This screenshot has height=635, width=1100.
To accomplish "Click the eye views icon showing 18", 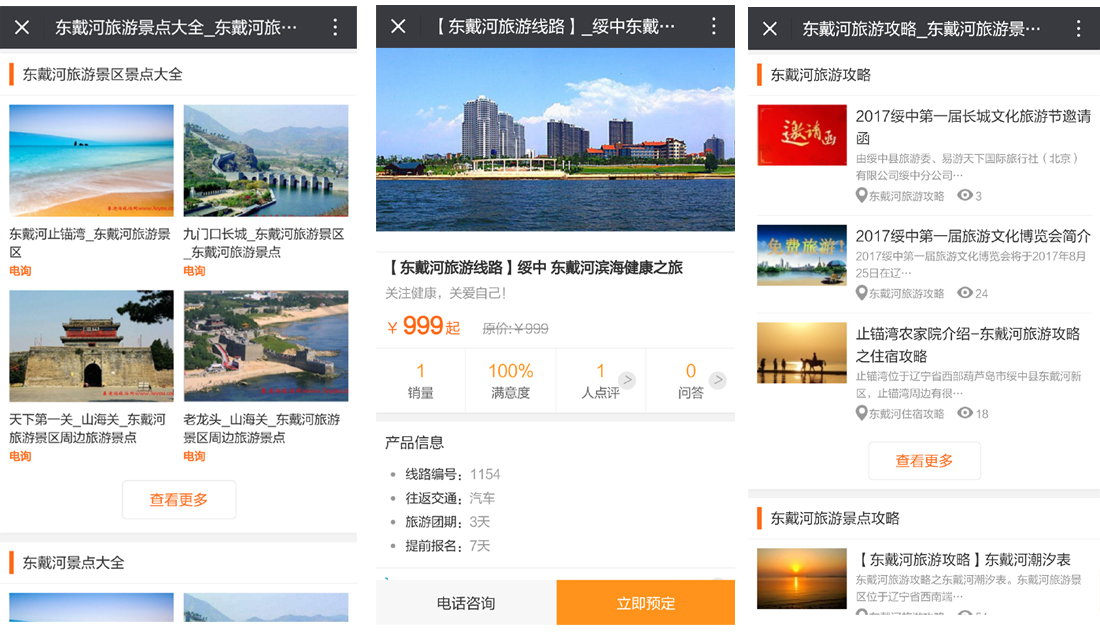I will [x=965, y=413].
